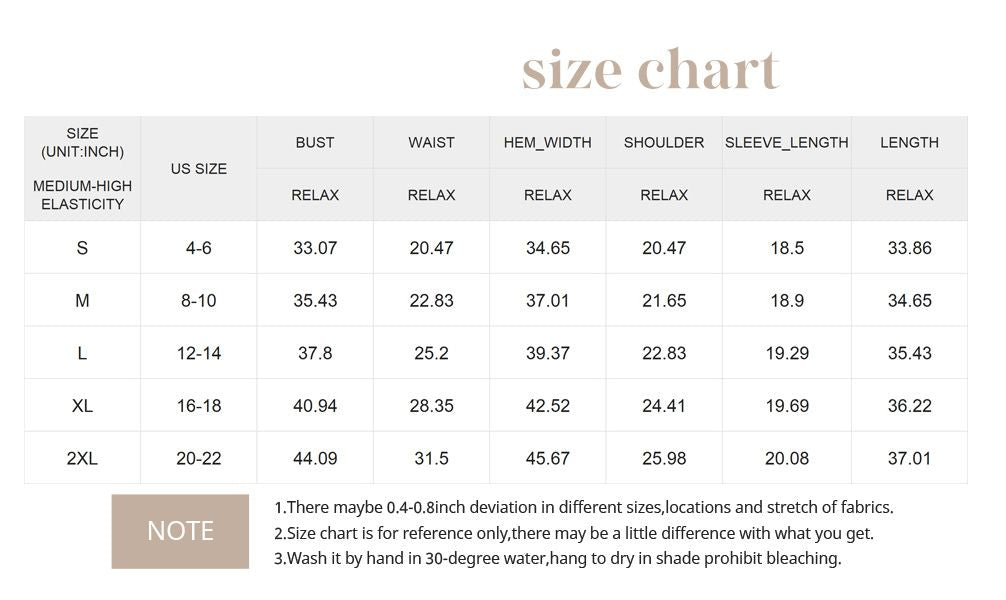Click the MEDIUM-HIGH ELASTICITY header text
This screenshot has width=1006, height=600.
[82, 195]
